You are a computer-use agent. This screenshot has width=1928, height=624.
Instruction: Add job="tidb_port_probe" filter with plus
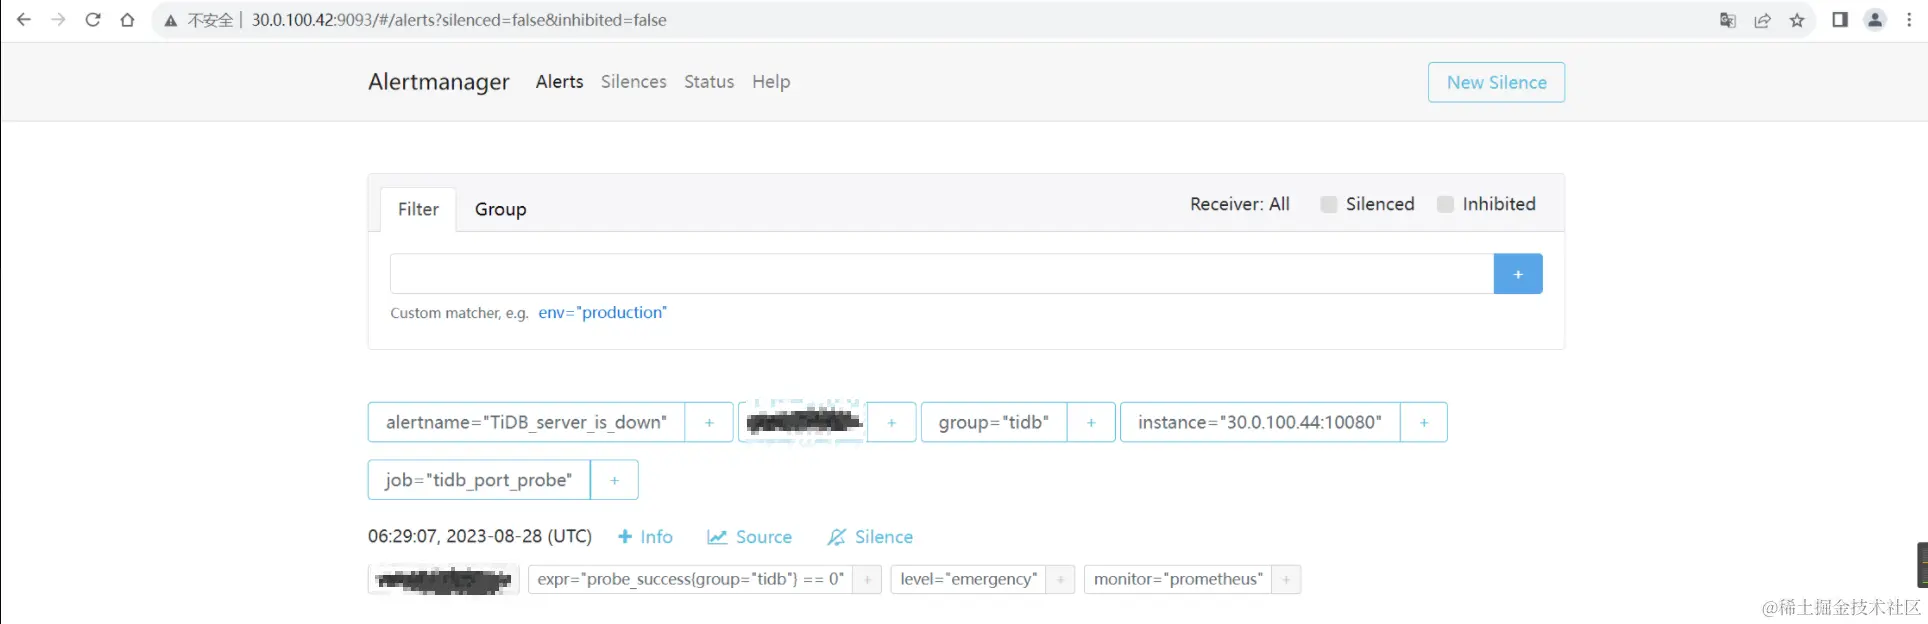pos(615,480)
